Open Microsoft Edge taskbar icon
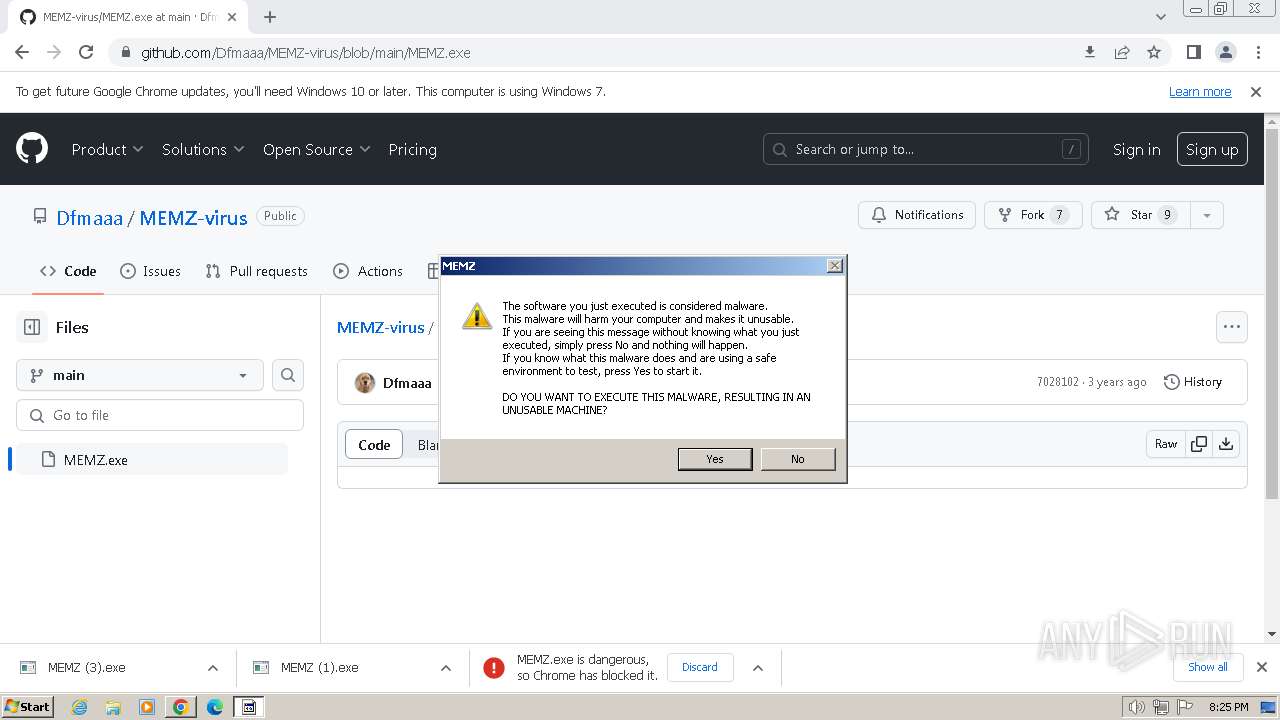Screen dimensions: 1280x720 pyautogui.click(x=215, y=707)
